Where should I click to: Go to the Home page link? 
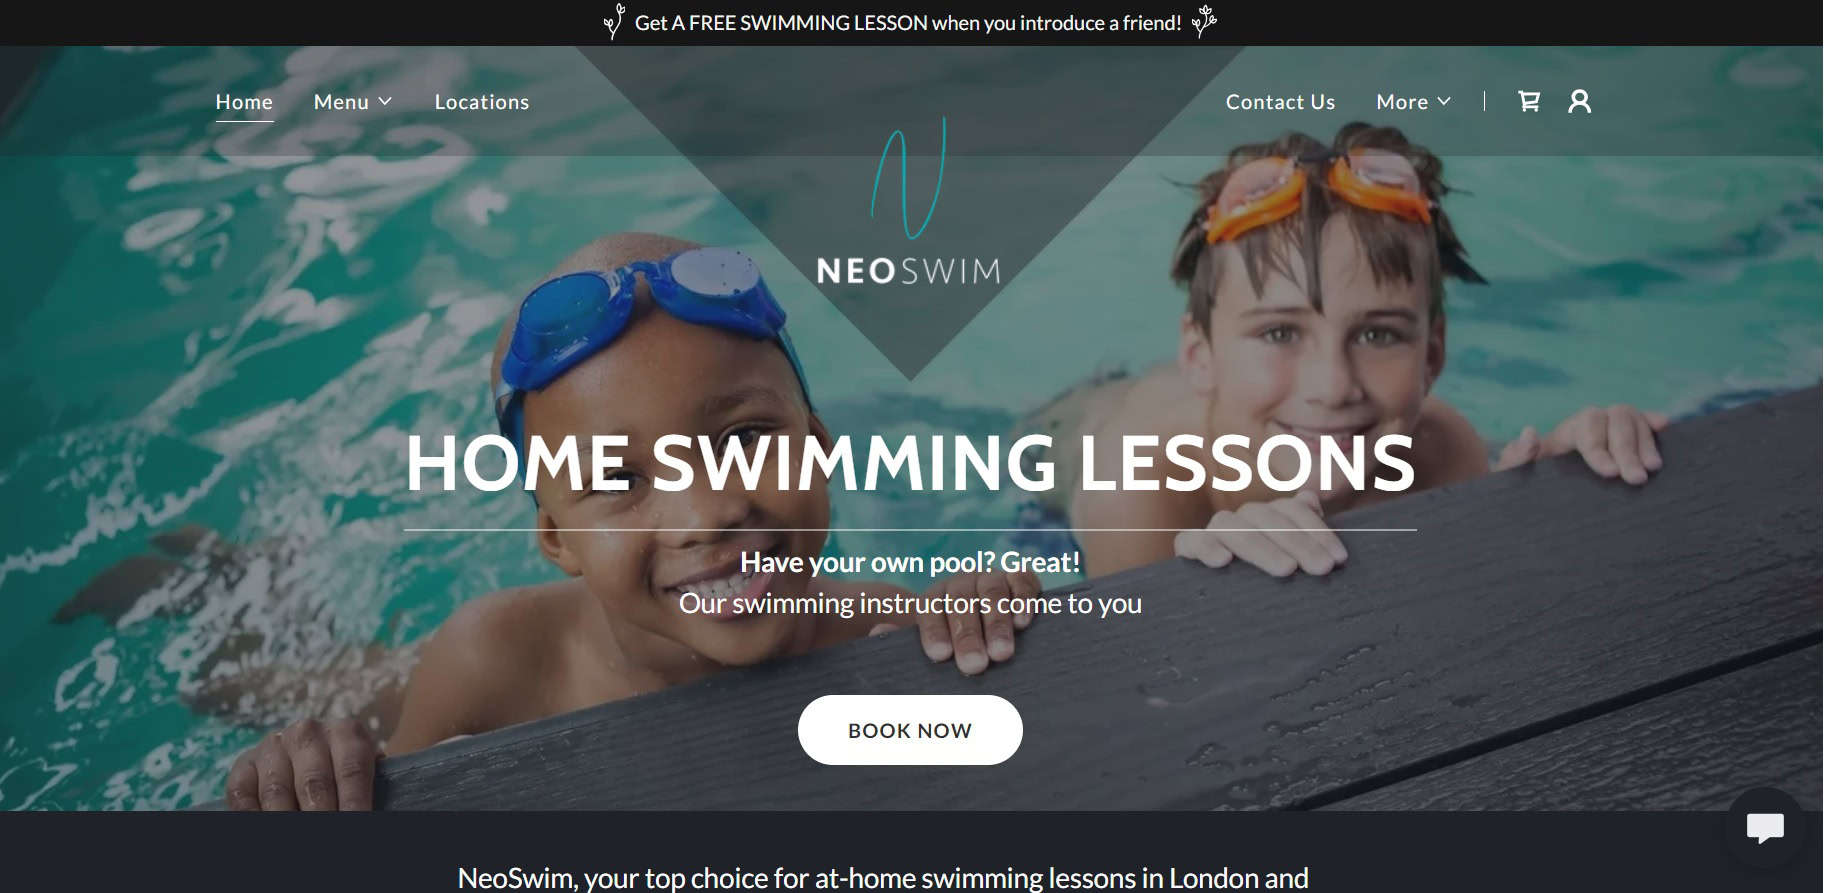pos(244,102)
